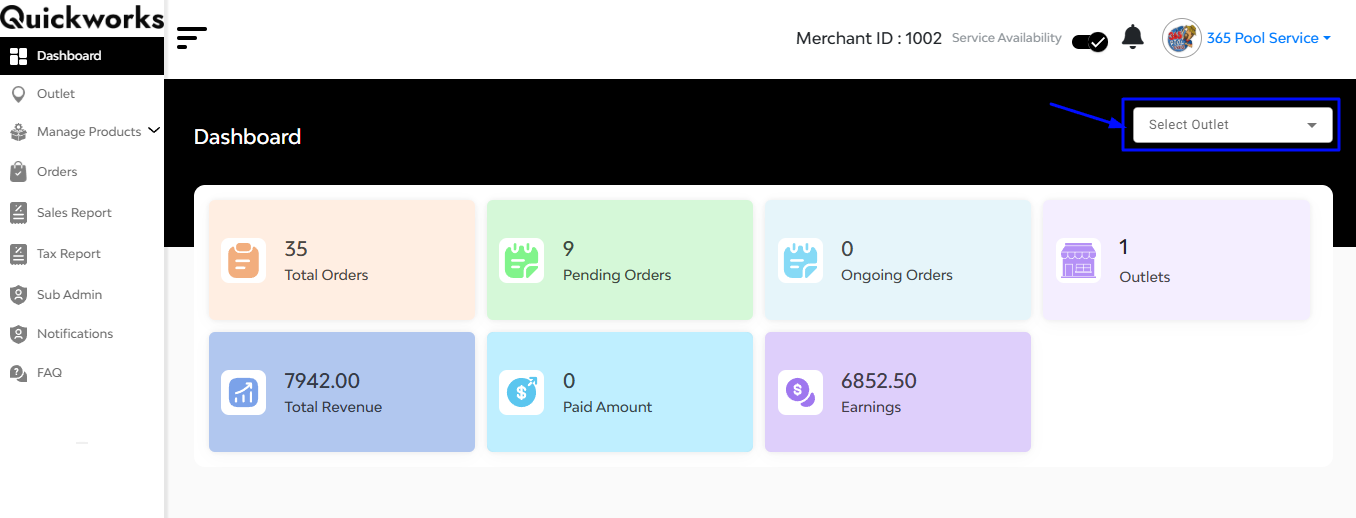Expand the Manage Products submenu arrow

[x=153, y=130]
